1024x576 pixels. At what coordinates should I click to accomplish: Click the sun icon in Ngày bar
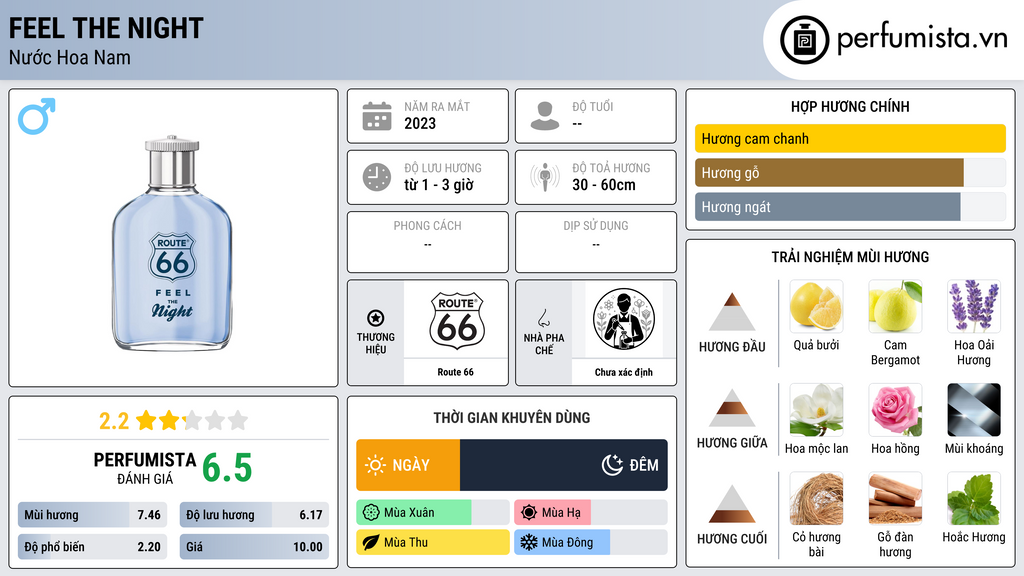coord(375,465)
